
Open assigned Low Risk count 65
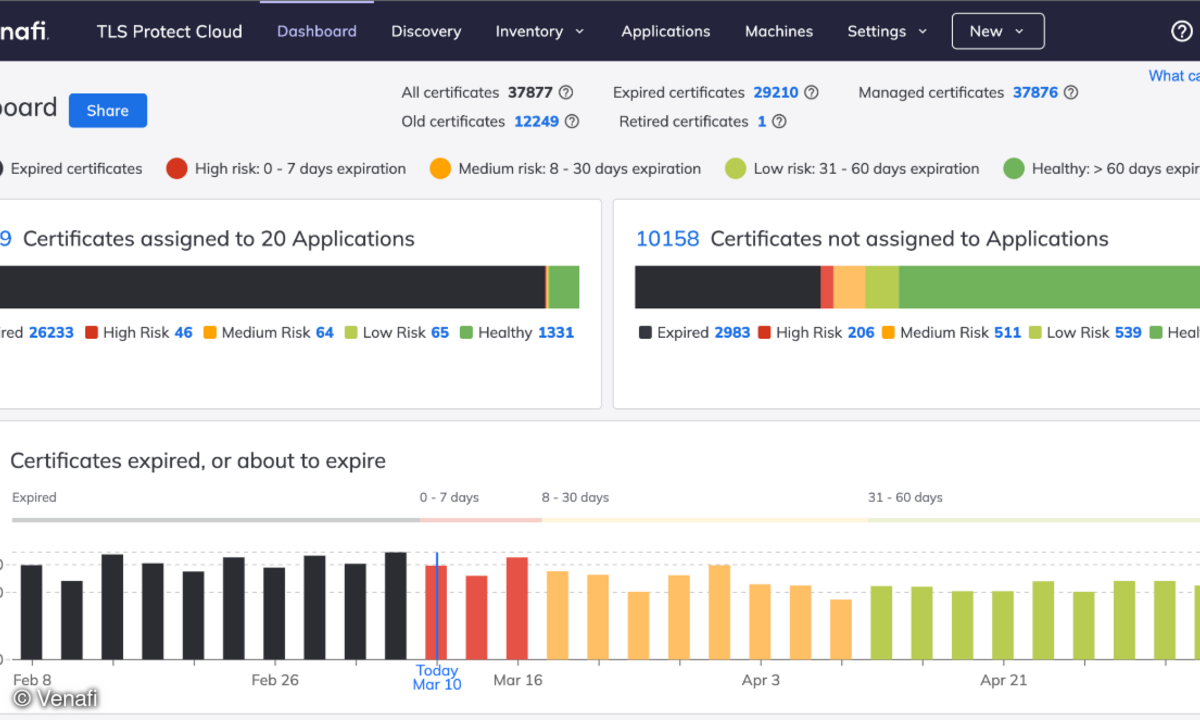tap(440, 332)
